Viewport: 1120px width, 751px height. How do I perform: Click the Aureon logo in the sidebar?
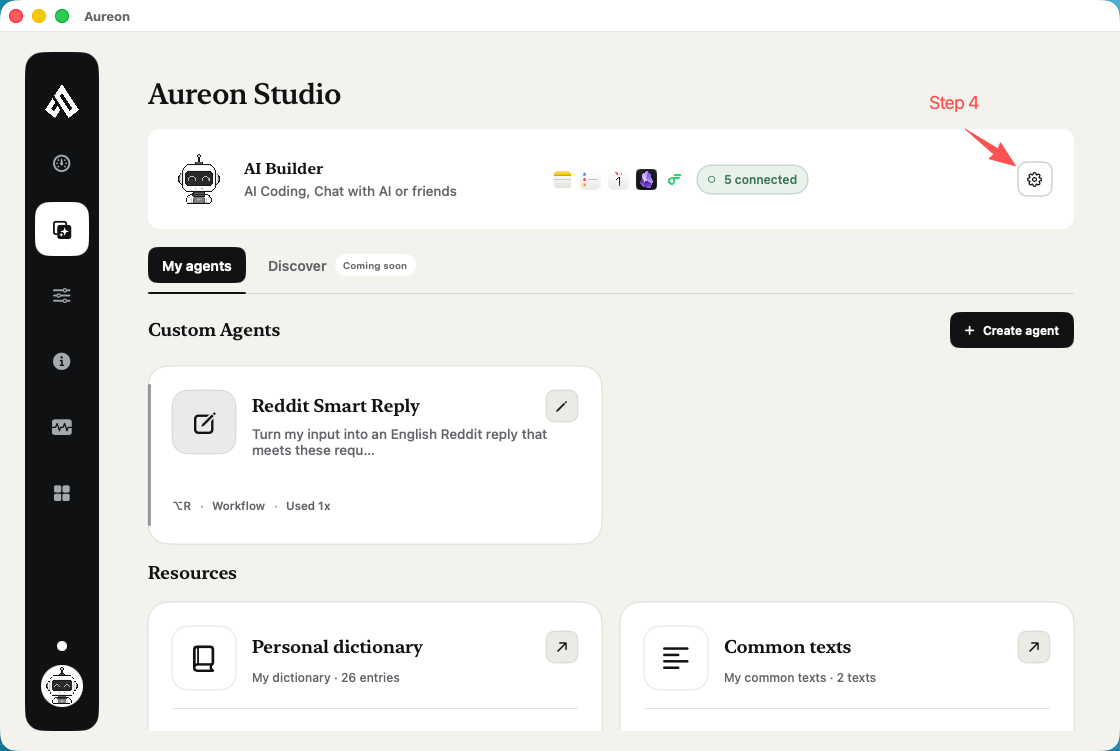(62, 101)
